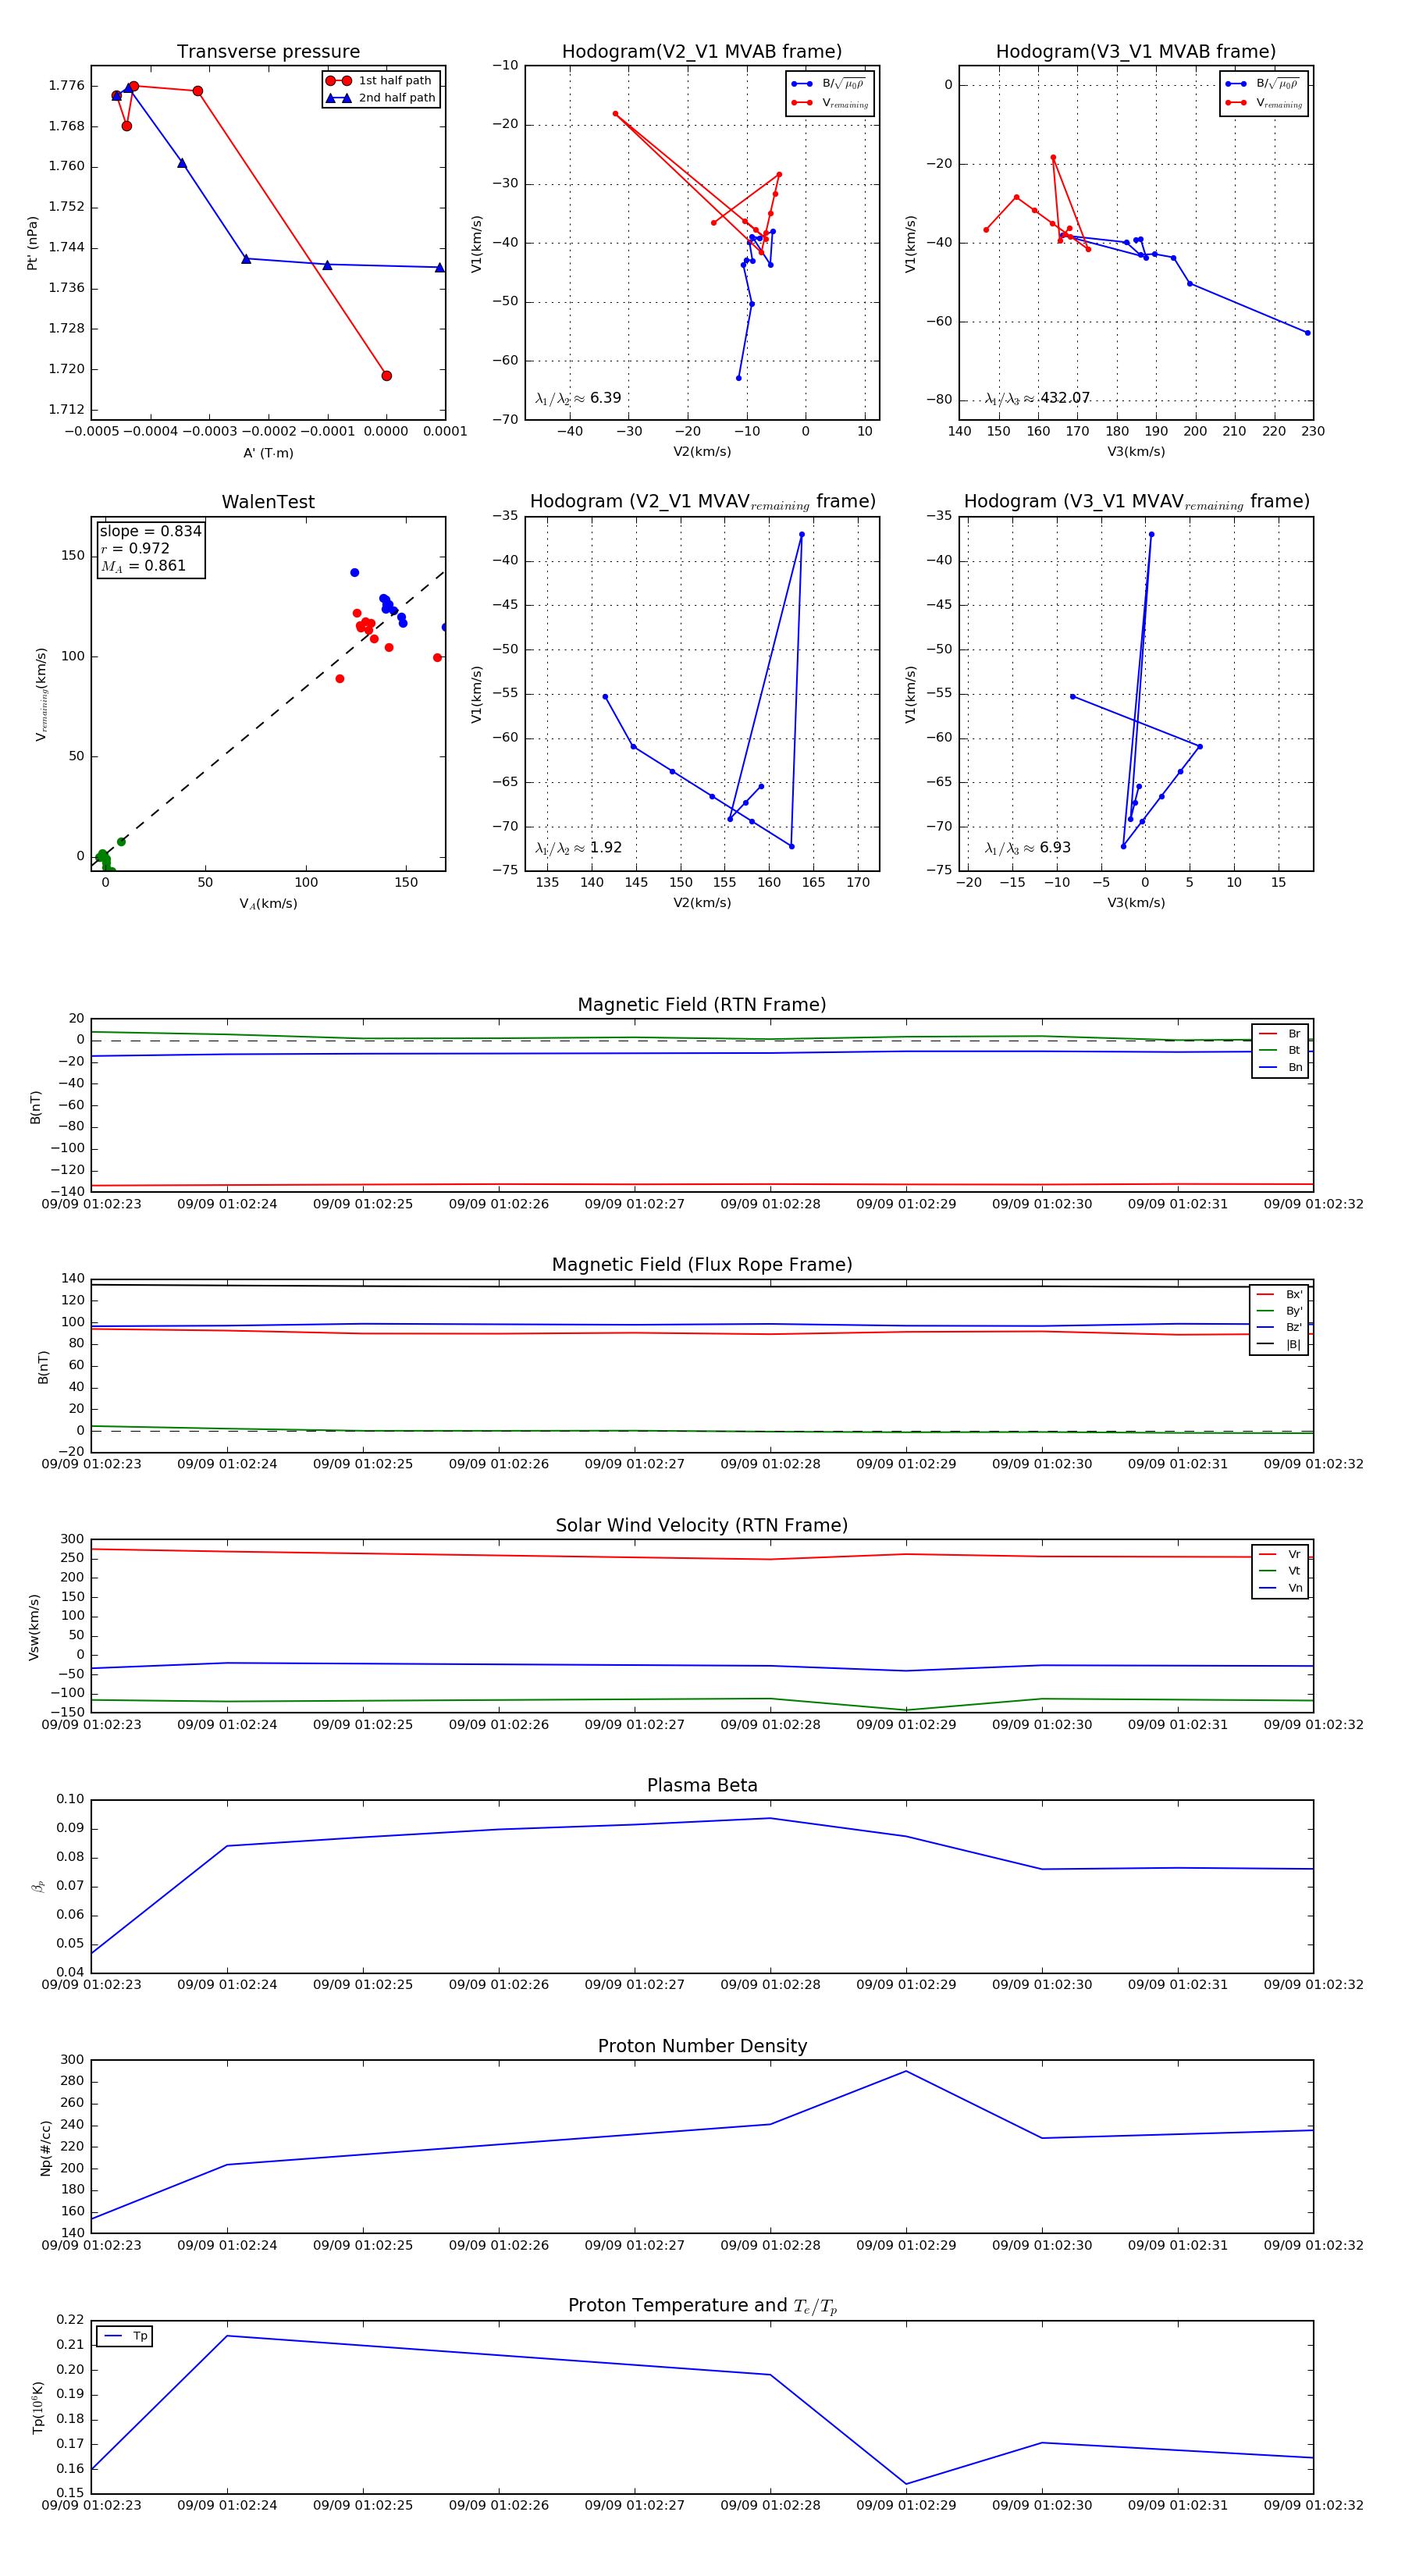Click the 'Vn' legend entry
The width and height of the screenshot is (1405, 2576).
[x=1281, y=1588]
